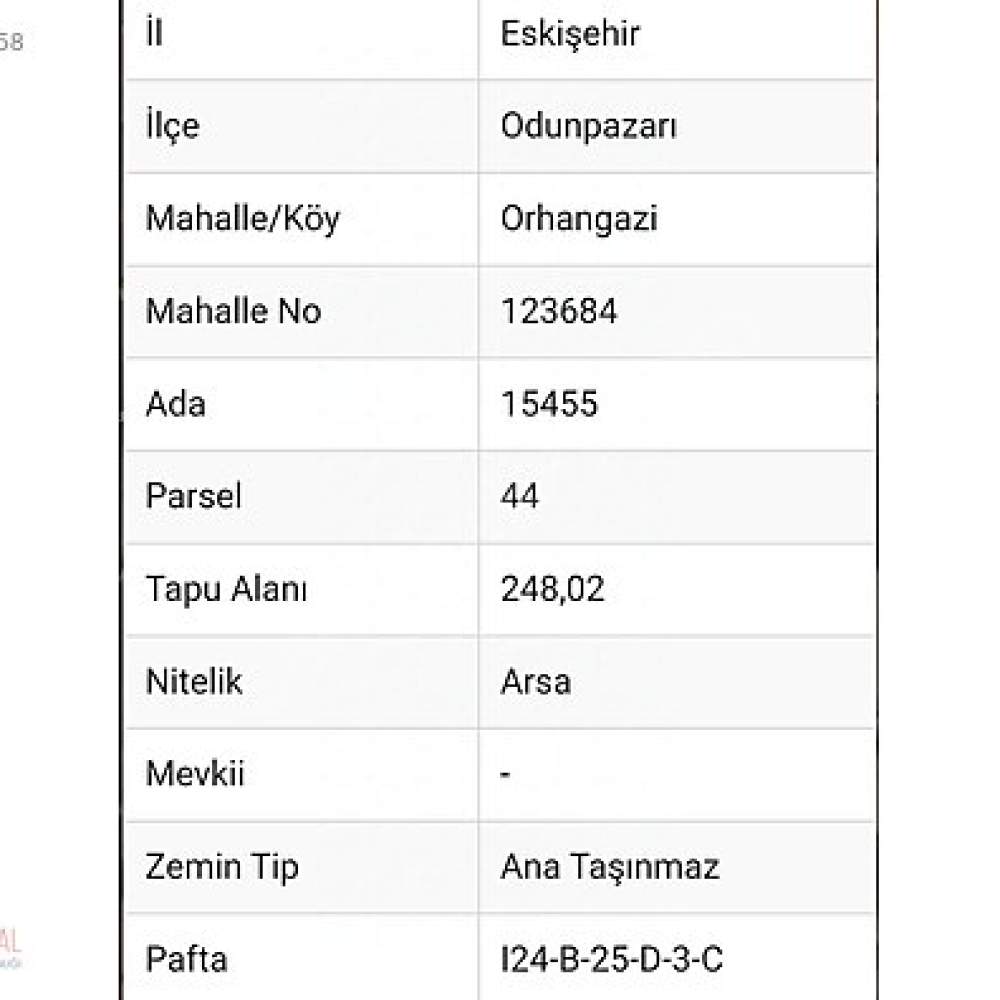The height and width of the screenshot is (1000, 1000).
Task: Select the Zemin Tip value Ana Taşınmaz
Action: coord(610,868)
